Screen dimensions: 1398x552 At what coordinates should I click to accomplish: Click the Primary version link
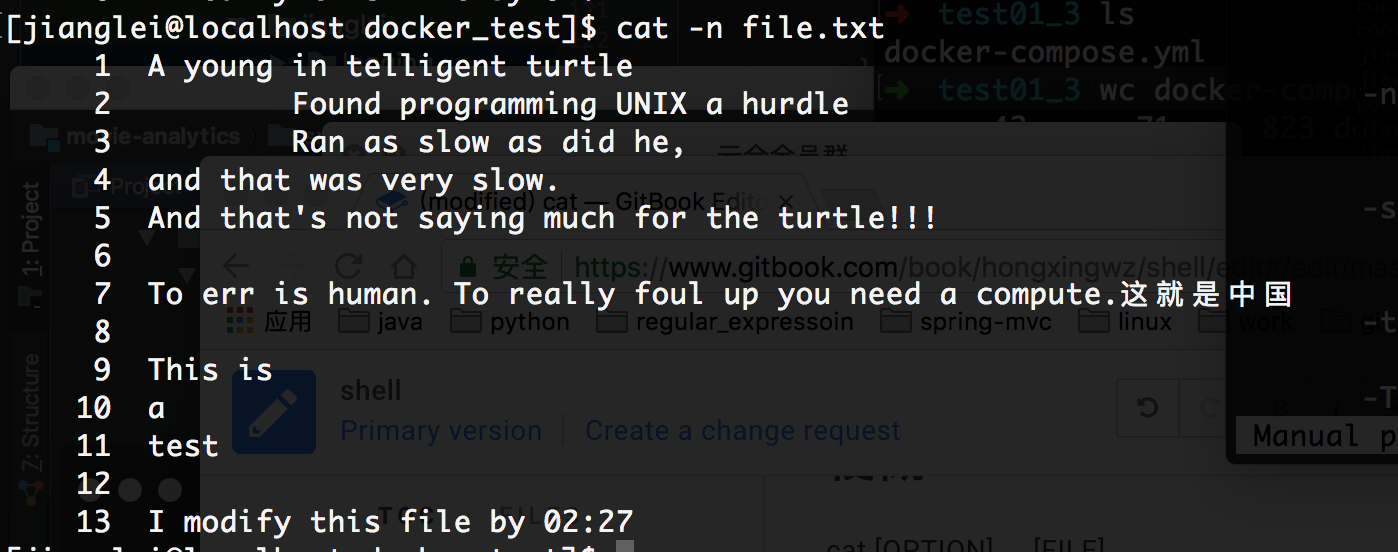441,431
